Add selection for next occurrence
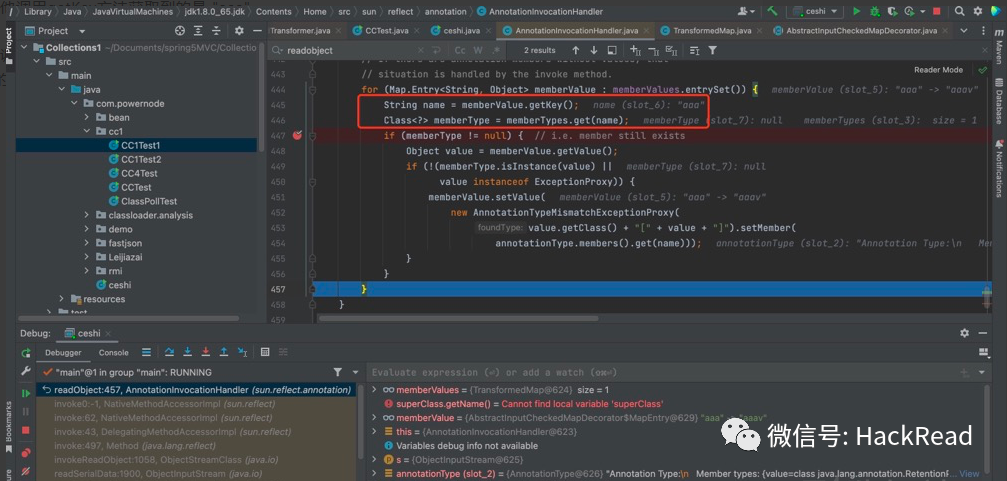Viewport: 1007px width, 481px height. click(x=635, y=50)
